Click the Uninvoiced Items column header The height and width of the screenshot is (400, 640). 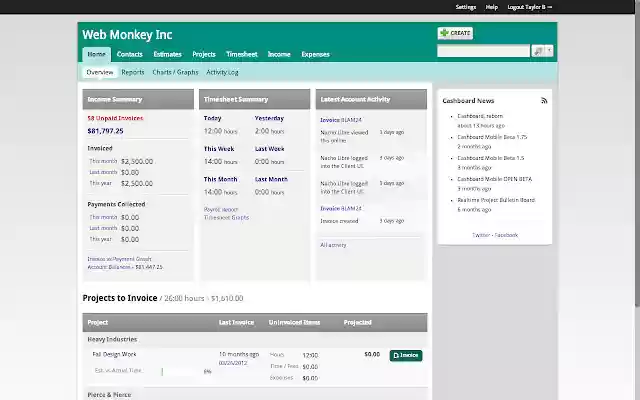tap(294, 322)
